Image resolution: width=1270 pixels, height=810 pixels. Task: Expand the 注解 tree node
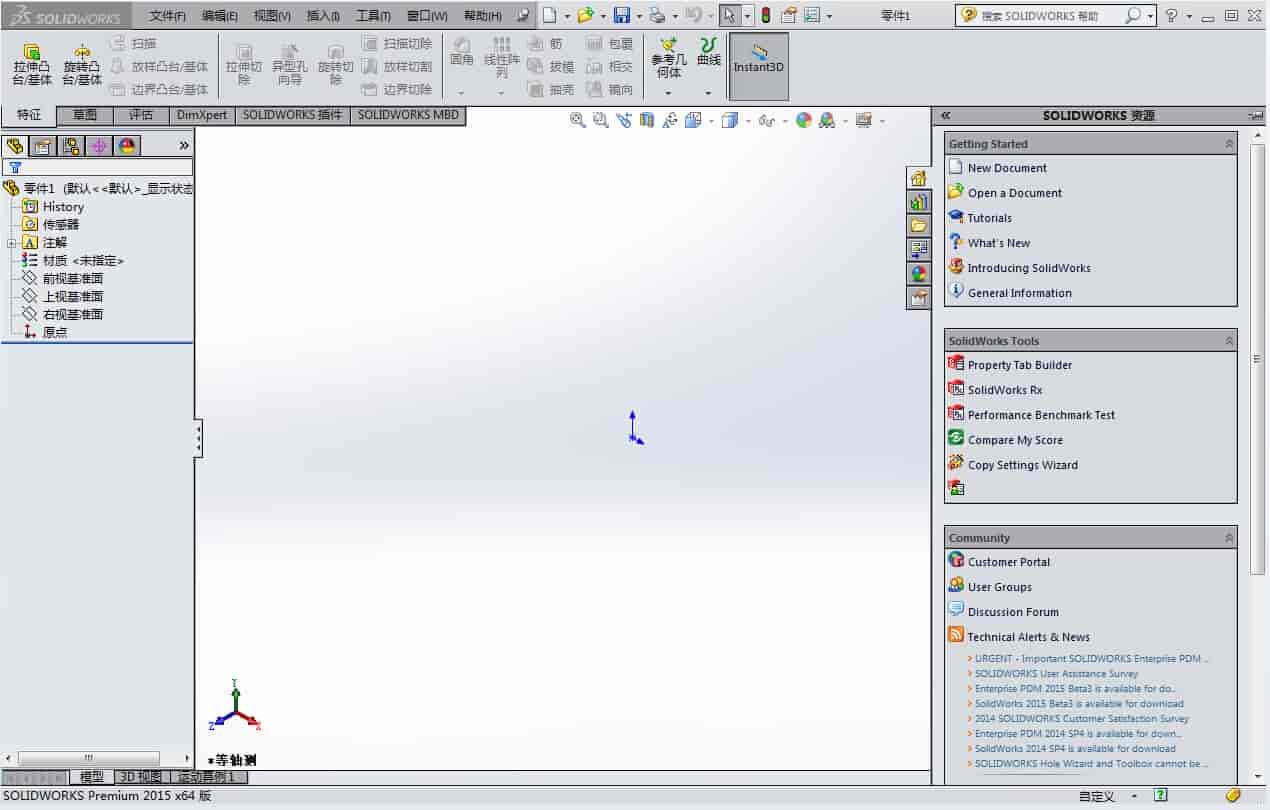coord(9,241)
